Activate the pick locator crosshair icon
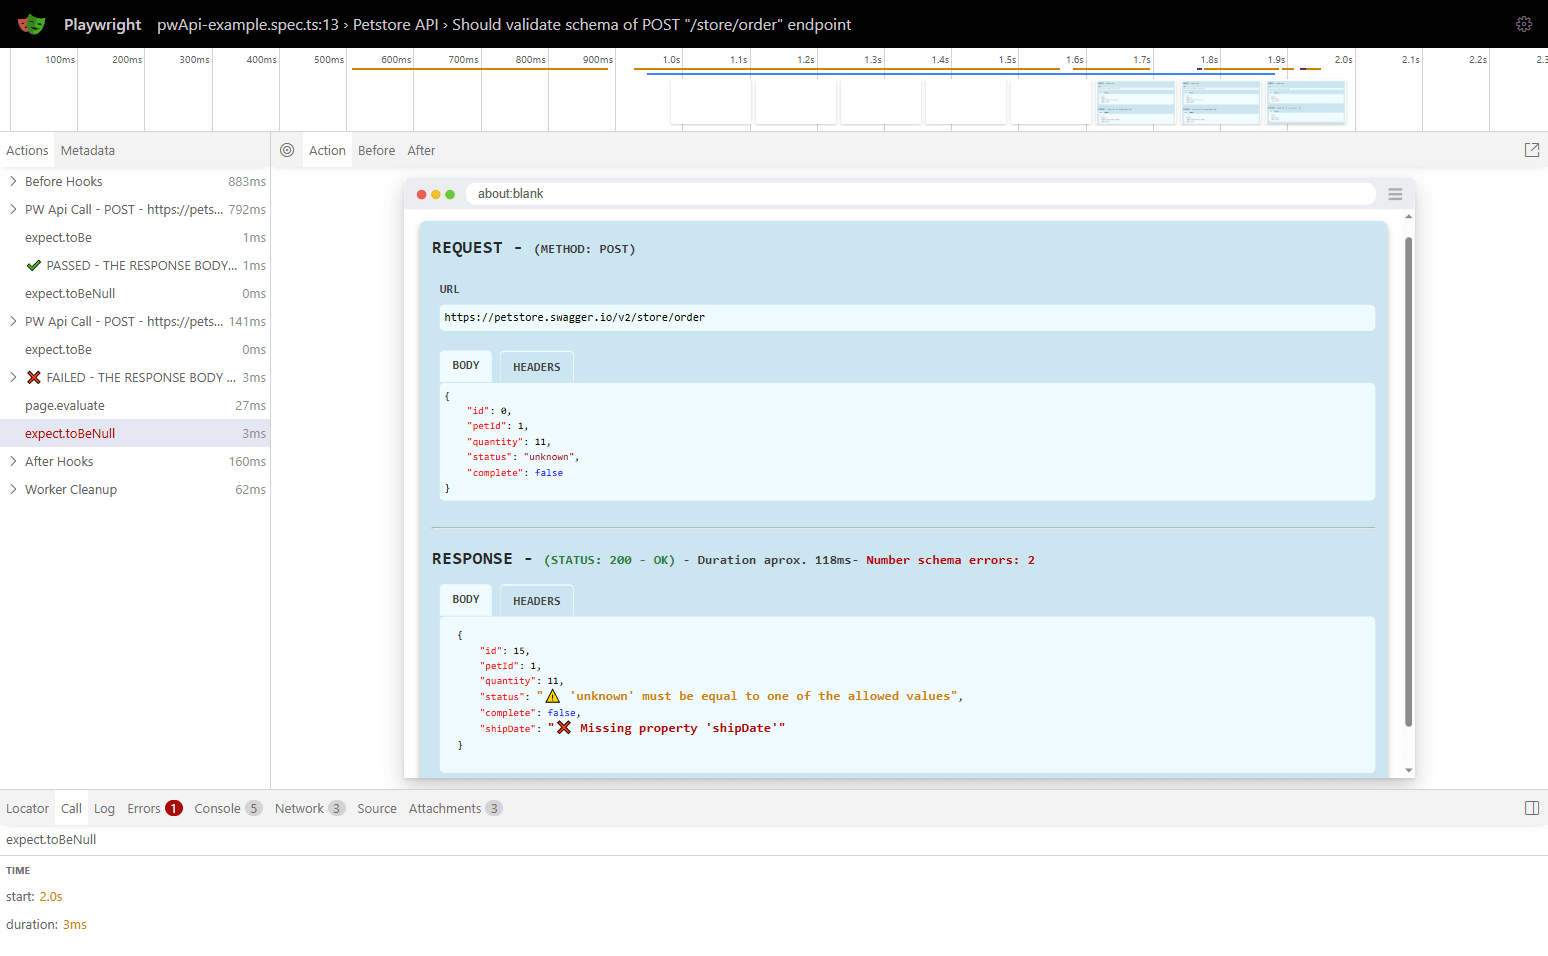Screen dimensions: 1548x956 pos(287,150)
